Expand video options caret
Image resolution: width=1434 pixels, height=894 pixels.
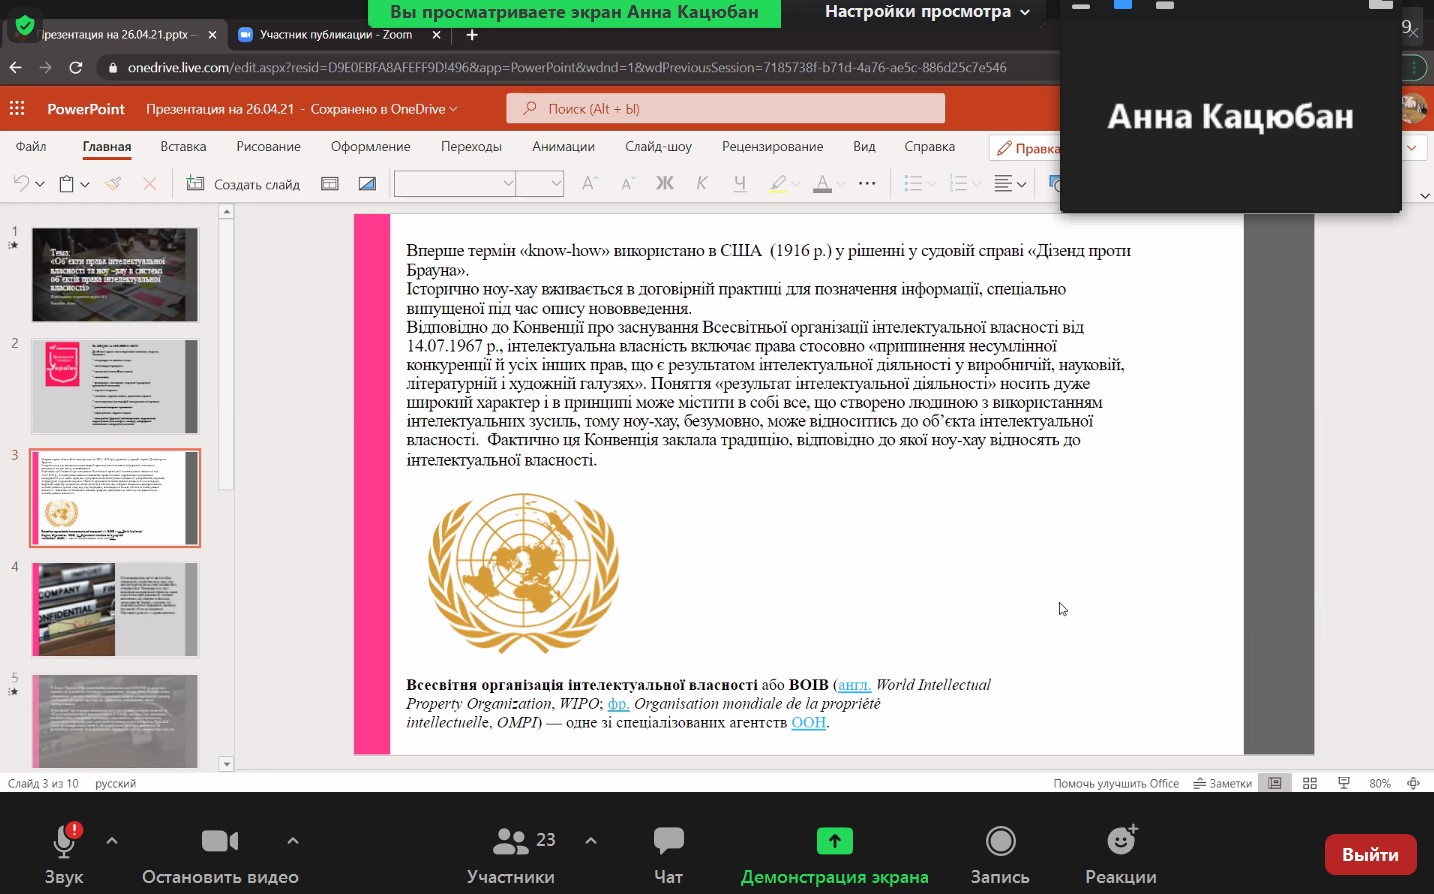[293, 840]
